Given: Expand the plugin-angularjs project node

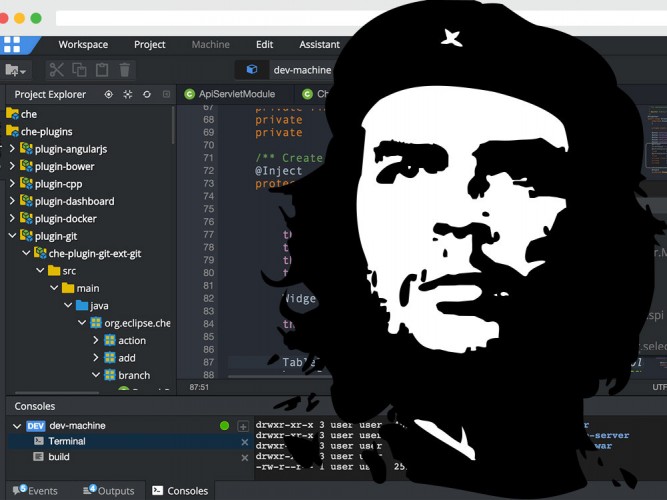Looking at the screenshot, I should click(x=12, y=149).
